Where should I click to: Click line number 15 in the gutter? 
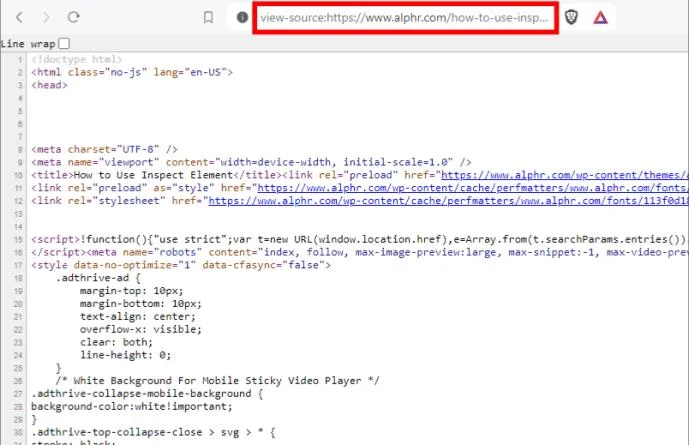coord(18,240)
